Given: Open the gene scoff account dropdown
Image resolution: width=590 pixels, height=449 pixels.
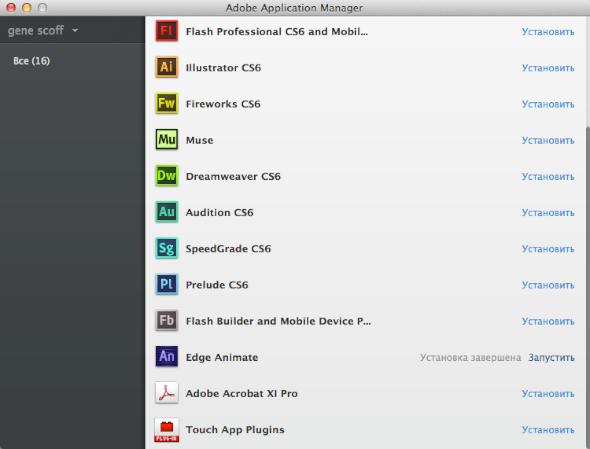Looking at the screenshot, I should (x=43, y=30).
